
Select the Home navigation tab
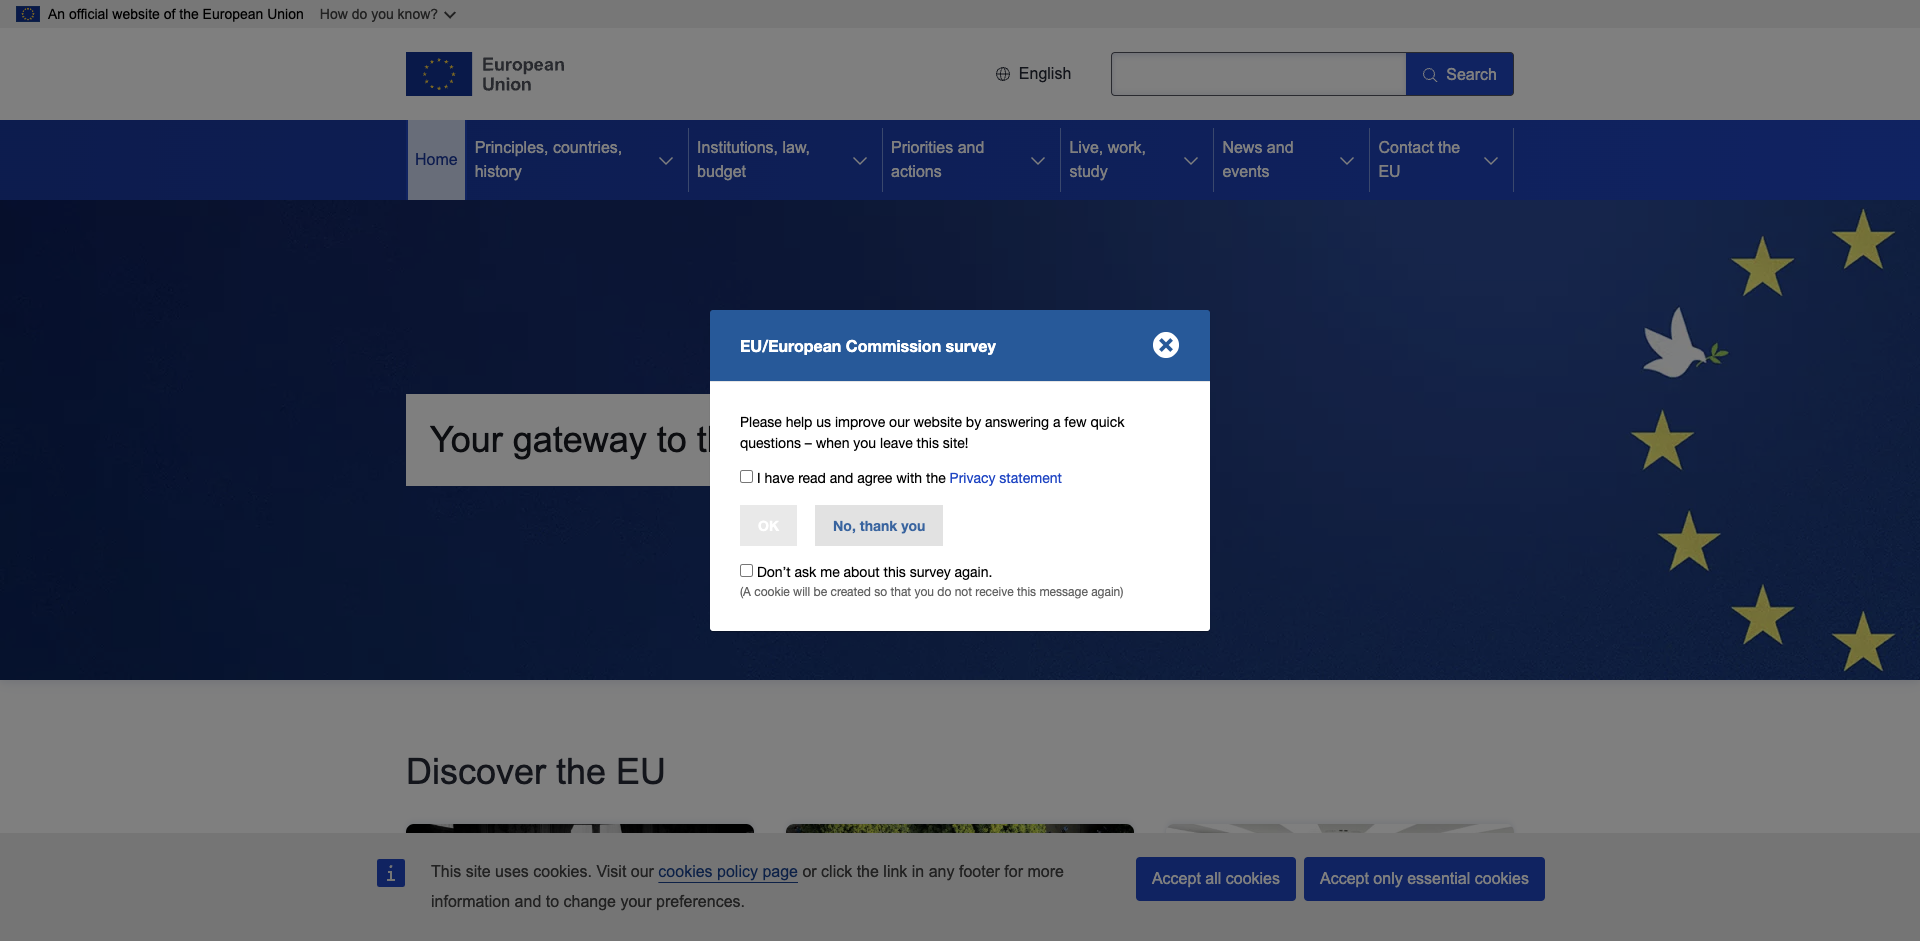click(x=436, y=160)
